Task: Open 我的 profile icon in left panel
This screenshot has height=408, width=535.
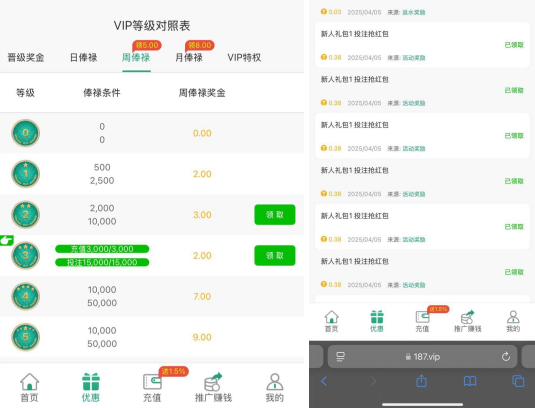Action: pyautogui.click(x=275, y=382)
